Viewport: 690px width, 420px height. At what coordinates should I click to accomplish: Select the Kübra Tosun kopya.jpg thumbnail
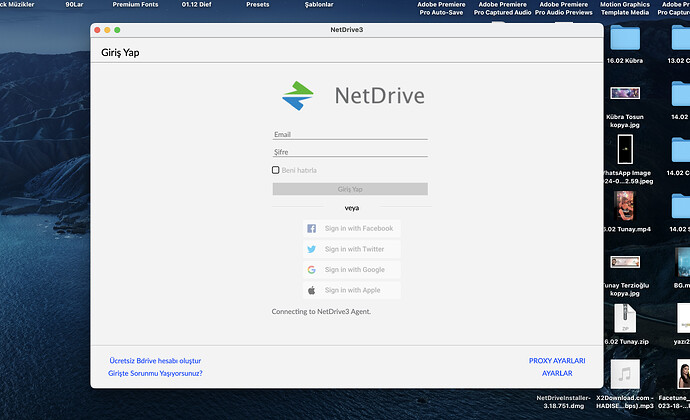click(626, 94)
